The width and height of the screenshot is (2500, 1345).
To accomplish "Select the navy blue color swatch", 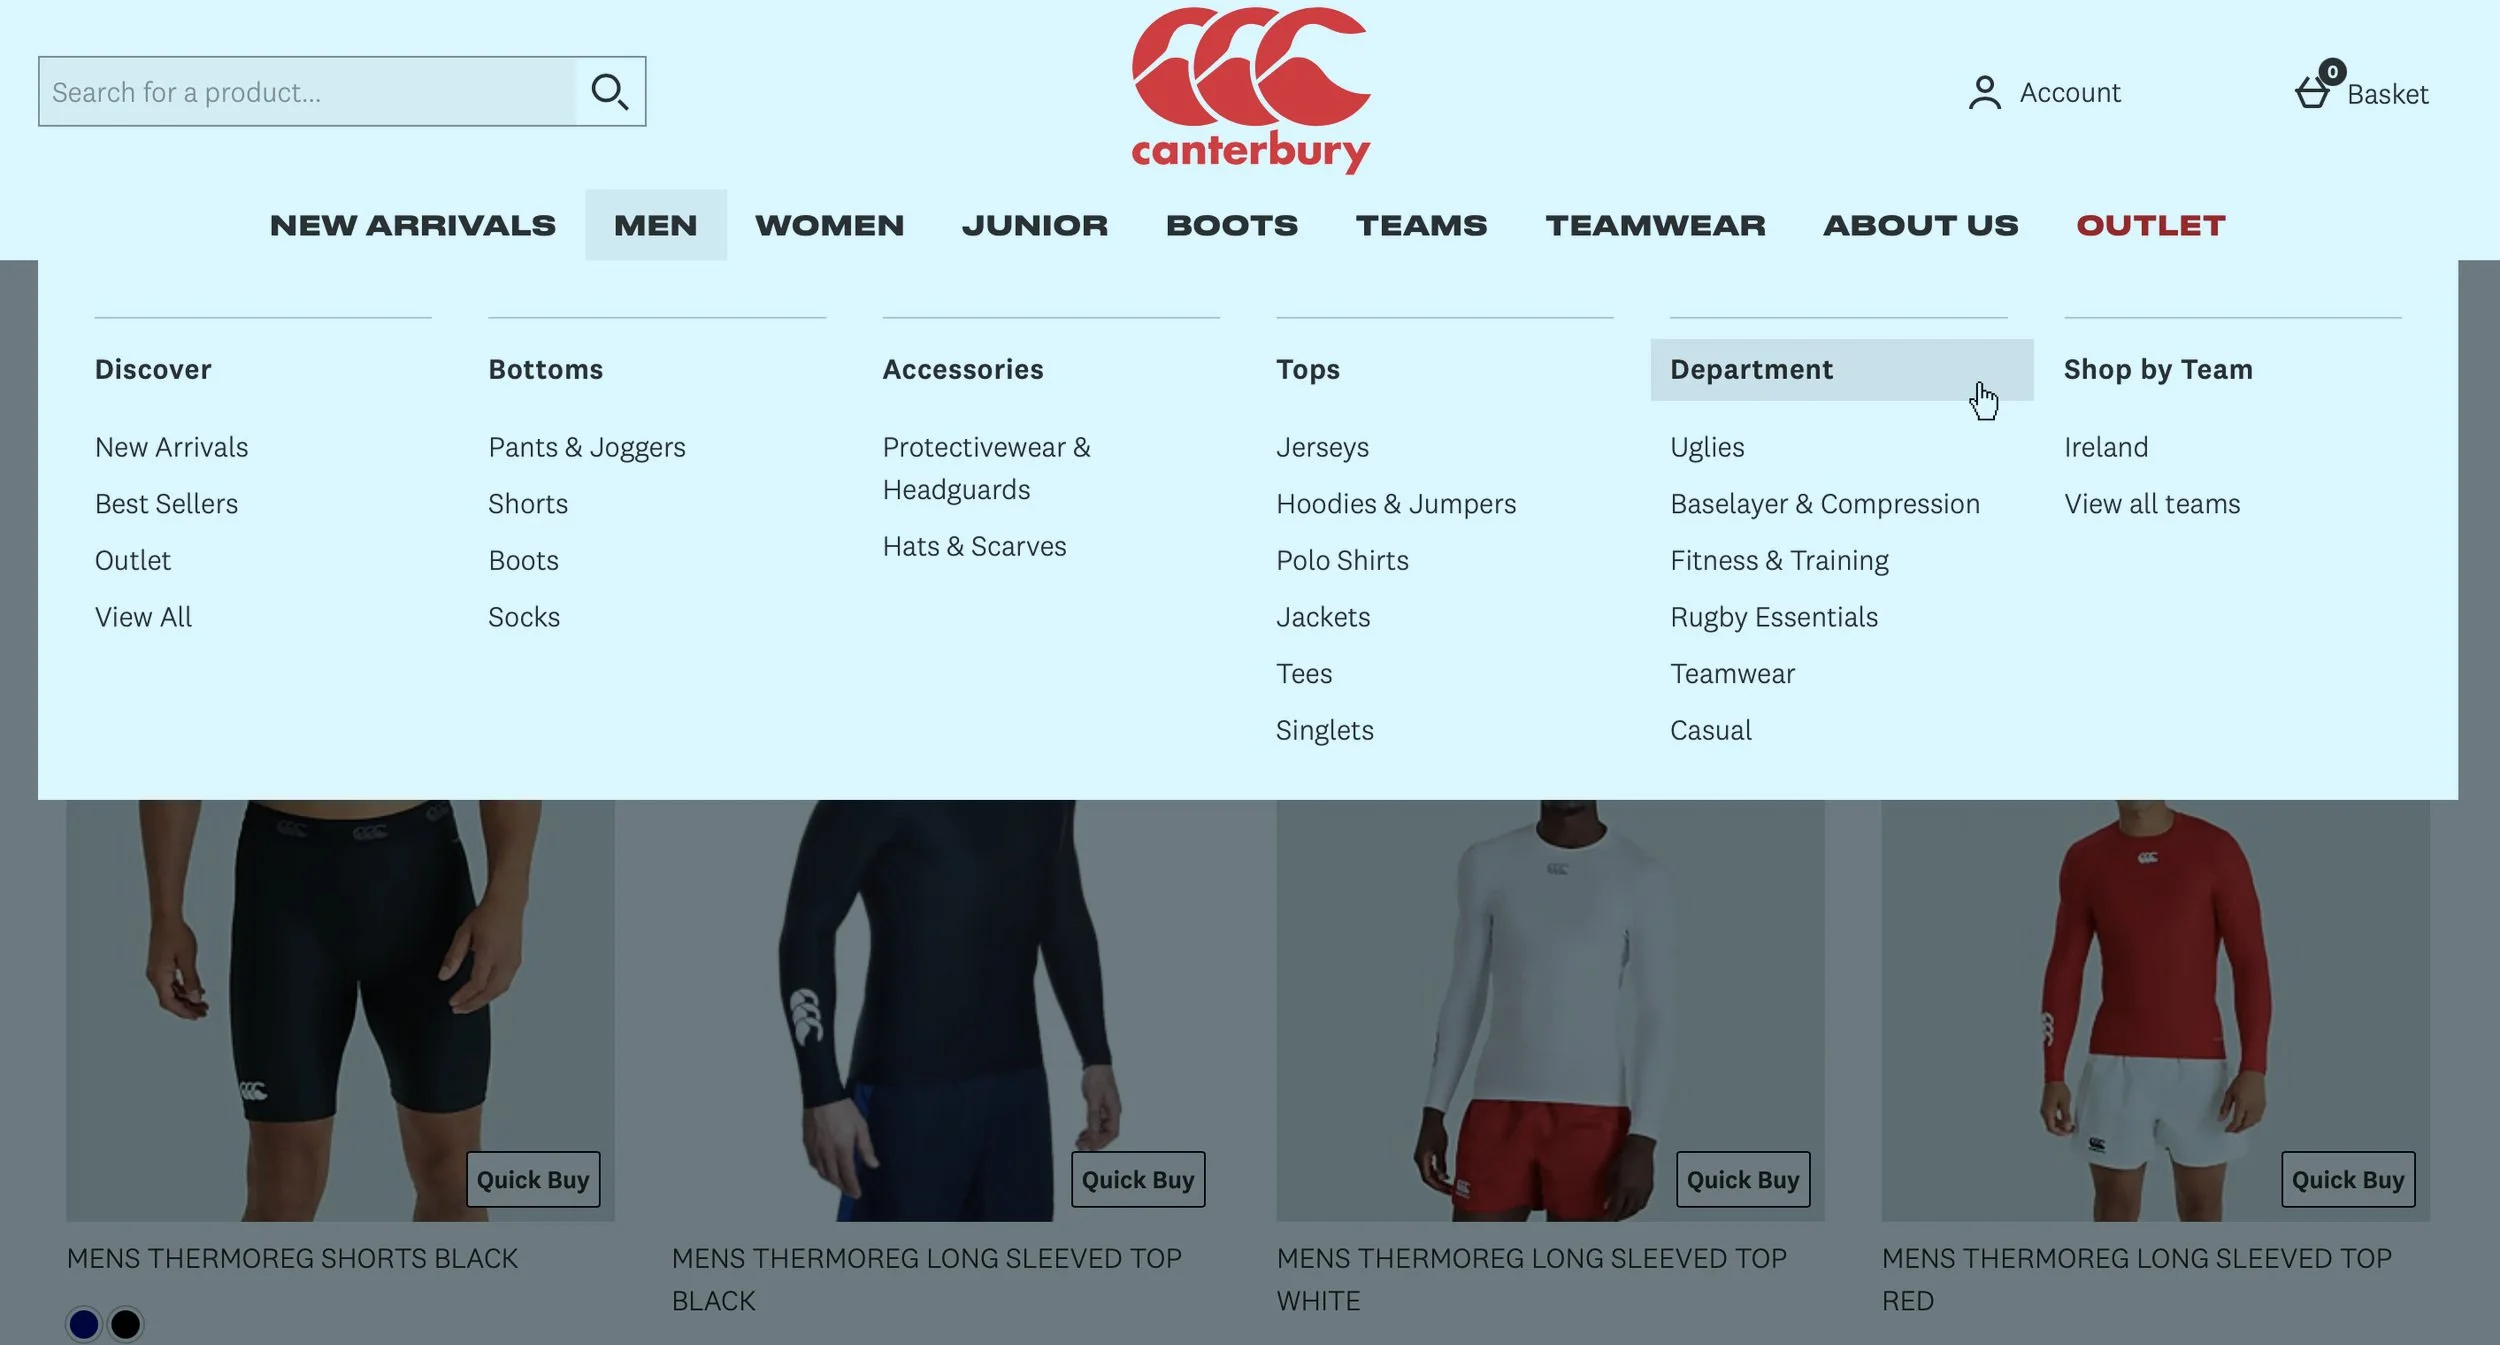I will pyautogui.click(x=84, y=1324).
